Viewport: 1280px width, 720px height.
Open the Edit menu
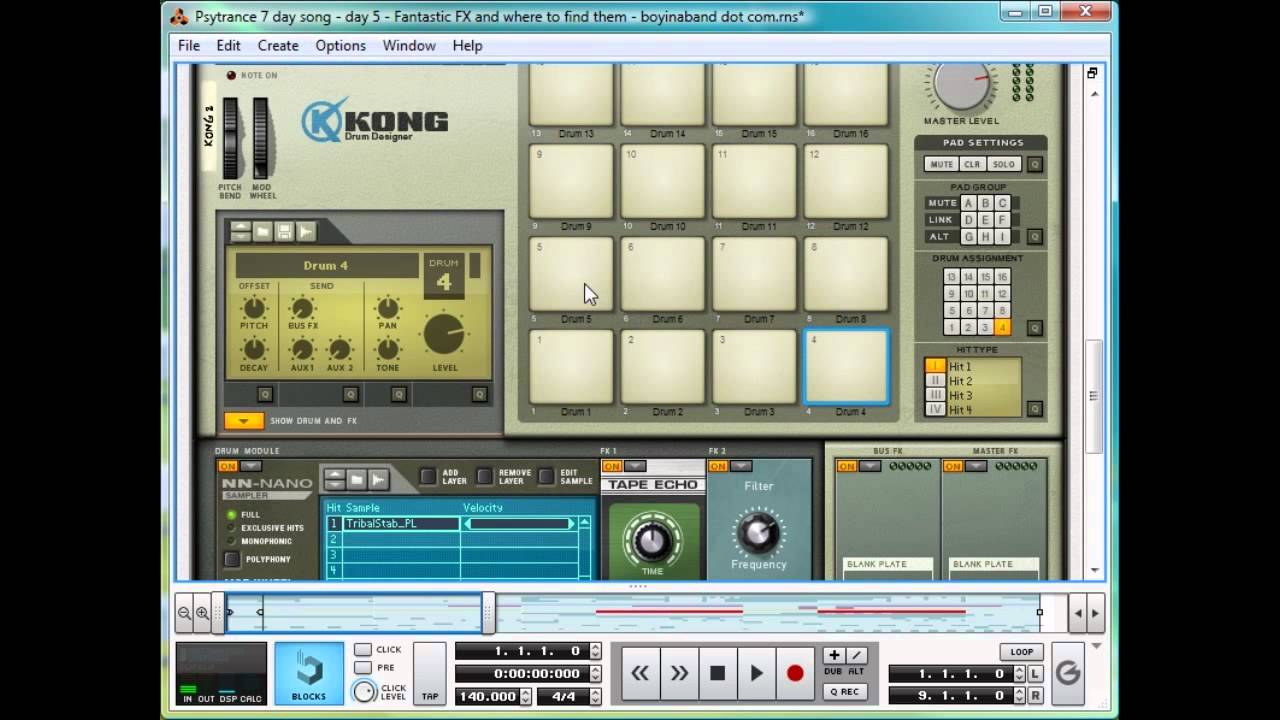click(x=228, y=45)
